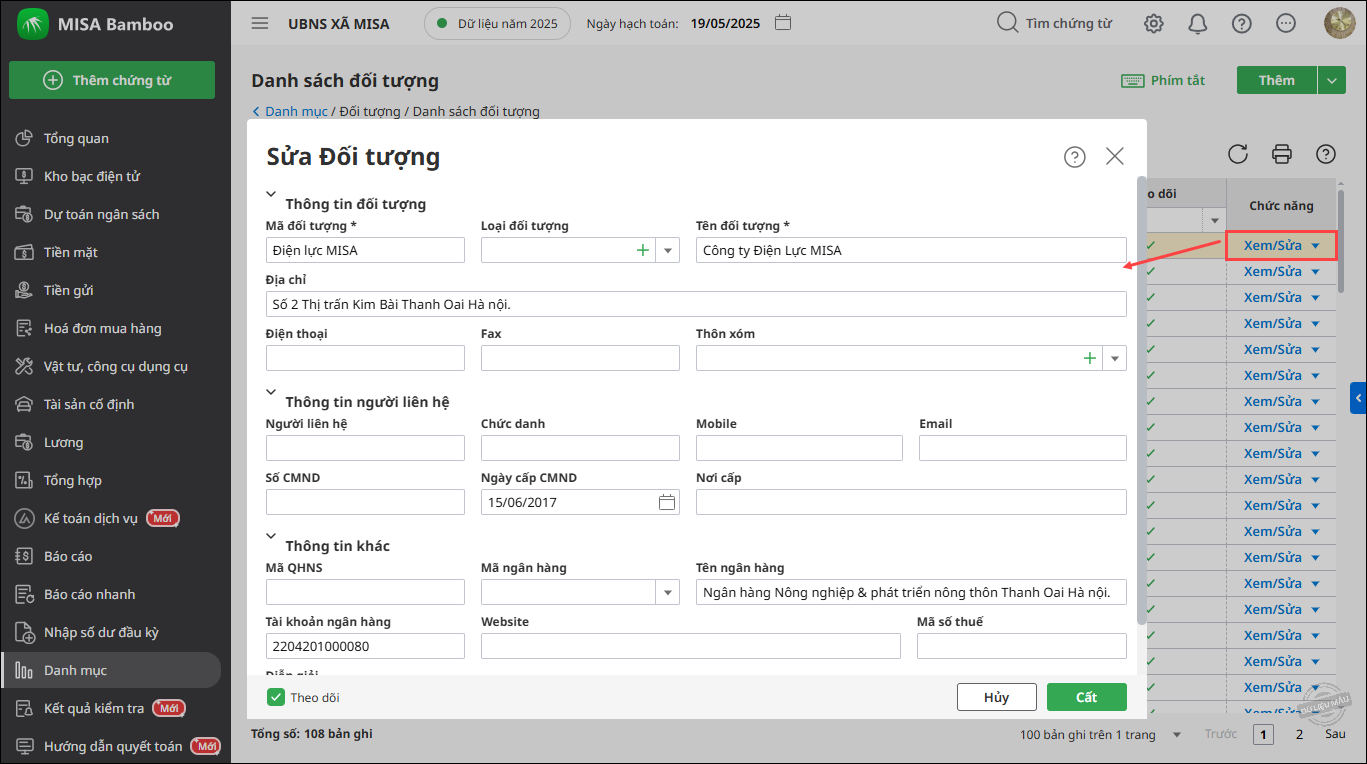Open the records per page dropdown
The height and width of the screenshot is (764, 1367).
1177,735
